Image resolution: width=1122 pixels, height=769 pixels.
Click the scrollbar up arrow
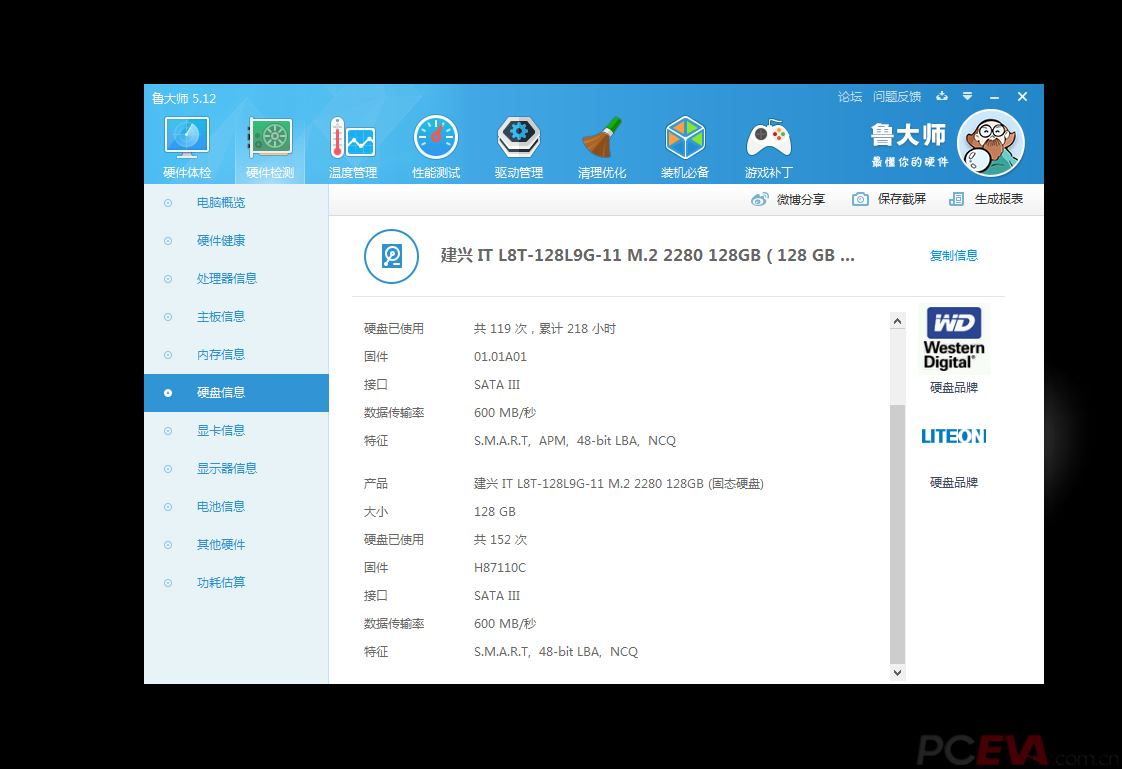(897, 321)
